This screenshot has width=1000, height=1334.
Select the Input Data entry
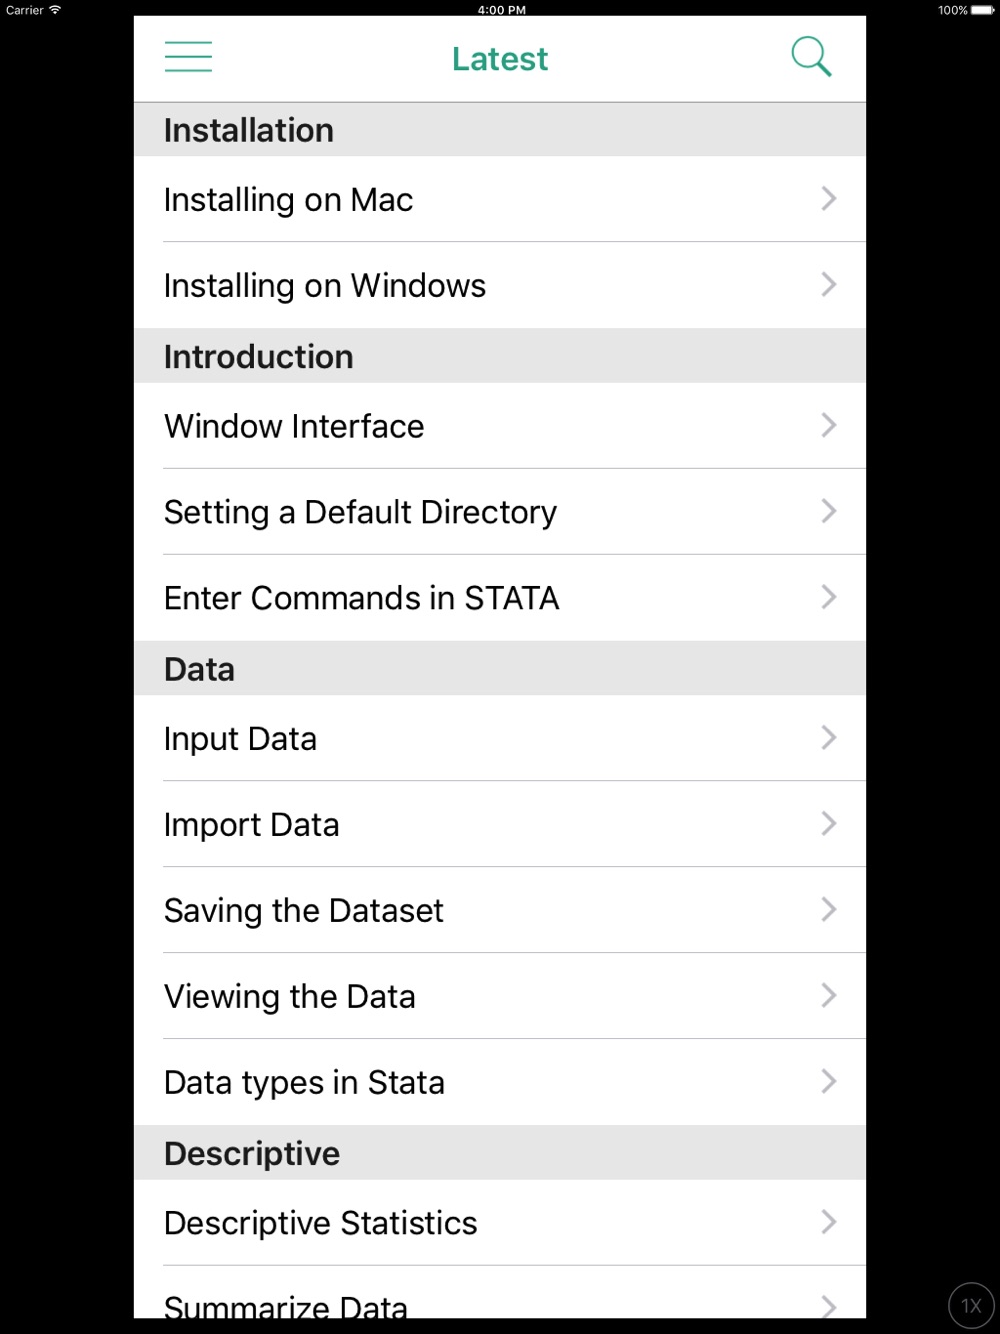[x=500, y=739]
